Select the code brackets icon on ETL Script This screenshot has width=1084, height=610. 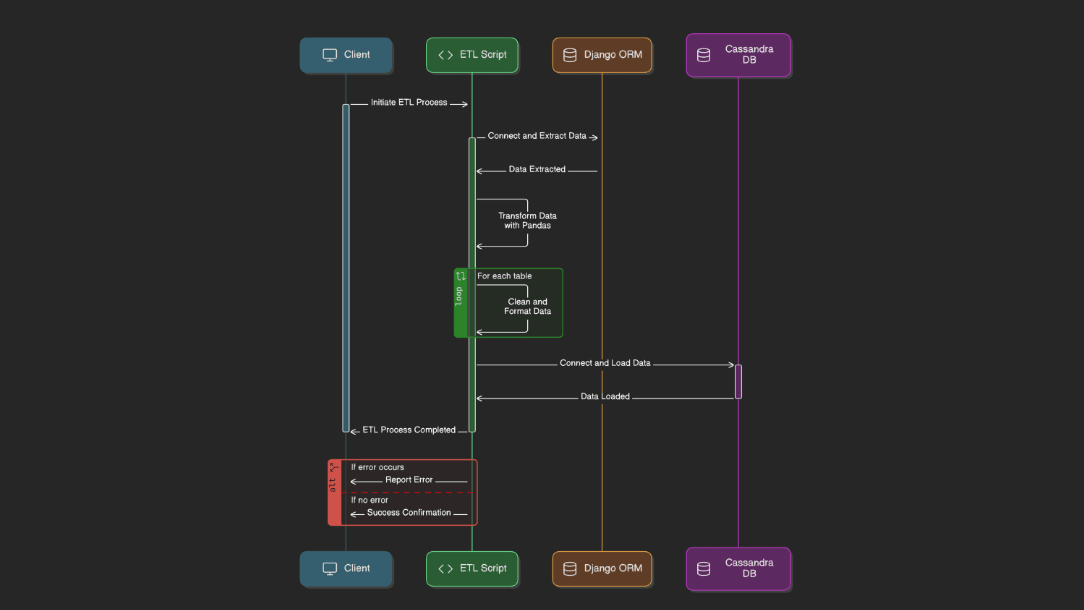tap(445, 55)
